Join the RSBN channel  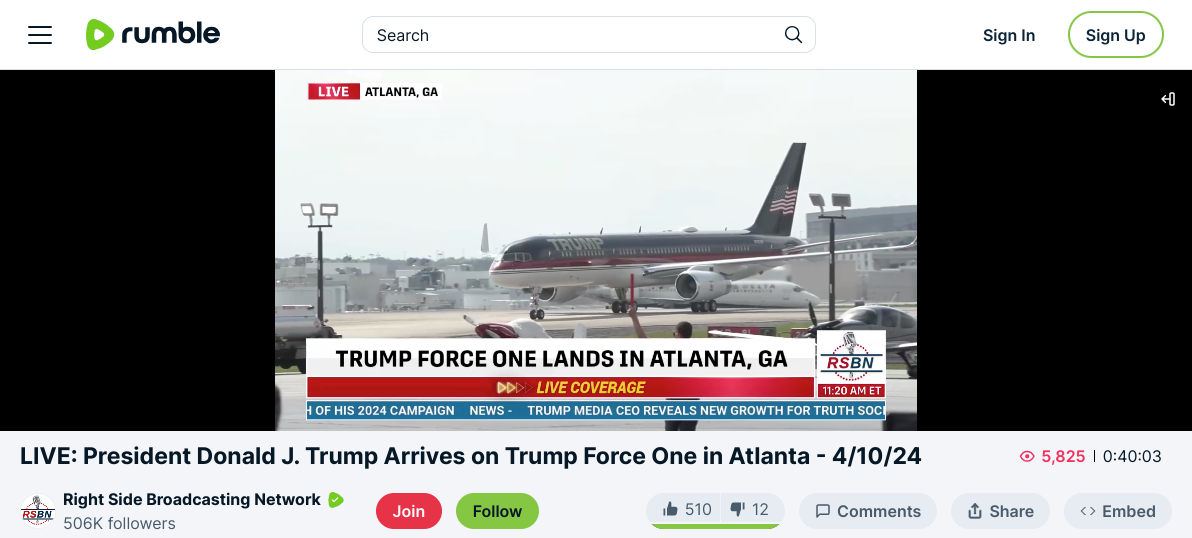pyautogui.click(x=408, y=511)
